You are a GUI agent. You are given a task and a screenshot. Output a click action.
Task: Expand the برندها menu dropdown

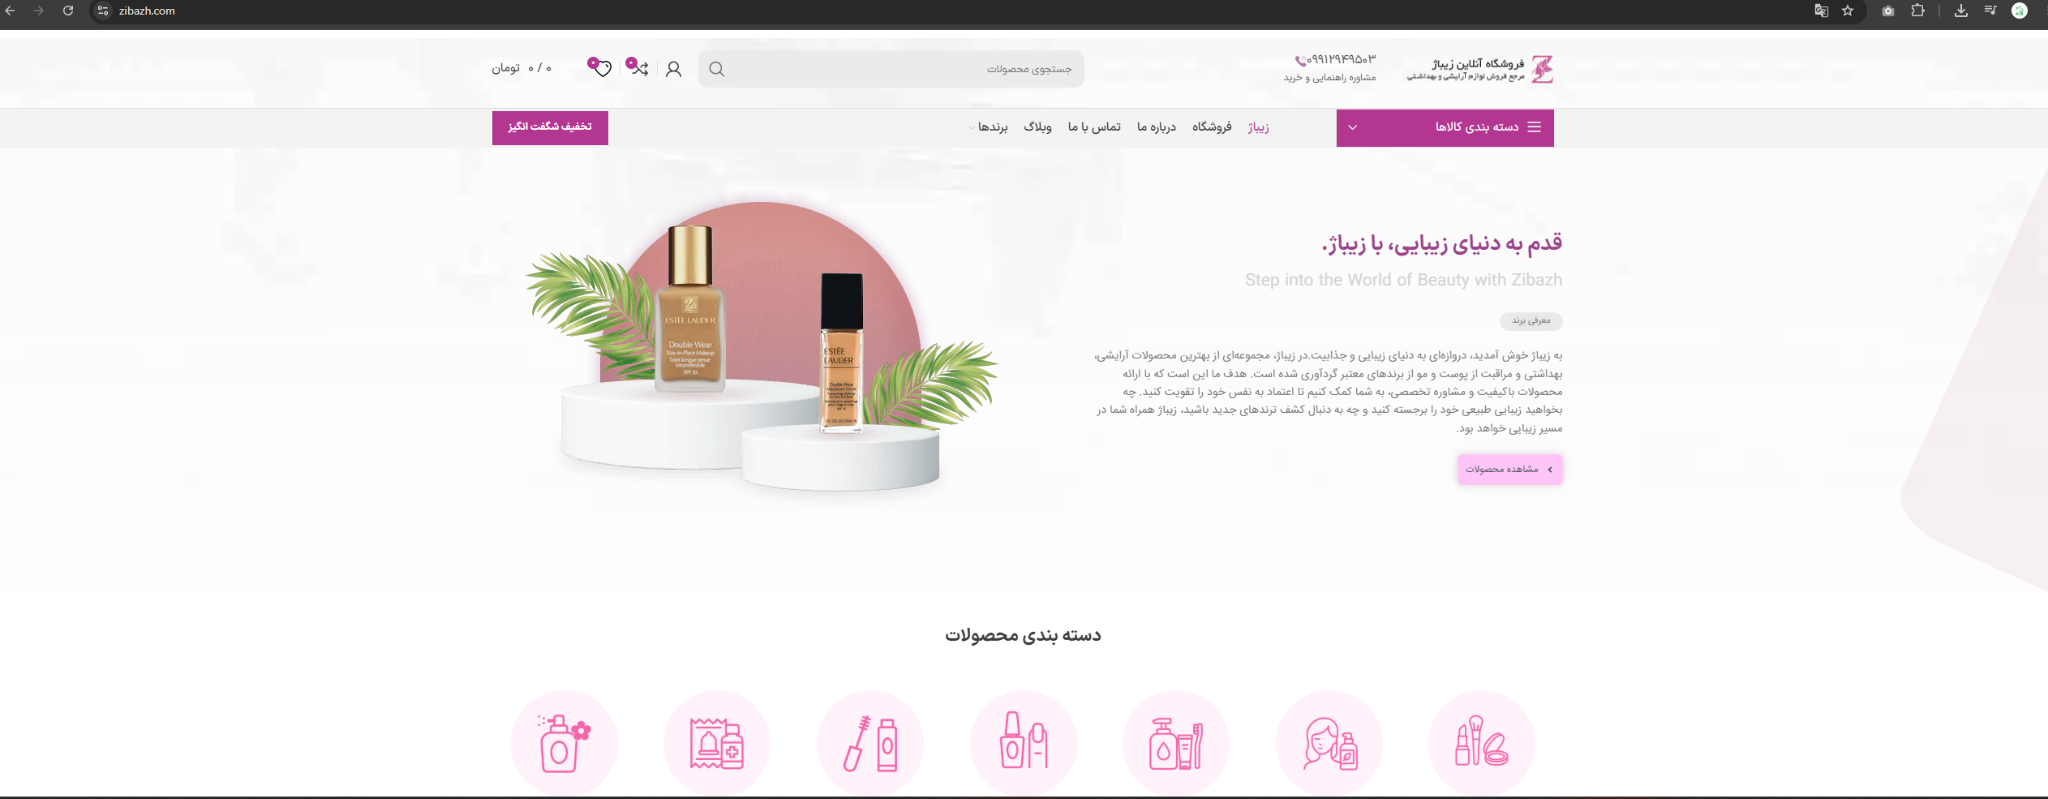click(x=990, y=127)
